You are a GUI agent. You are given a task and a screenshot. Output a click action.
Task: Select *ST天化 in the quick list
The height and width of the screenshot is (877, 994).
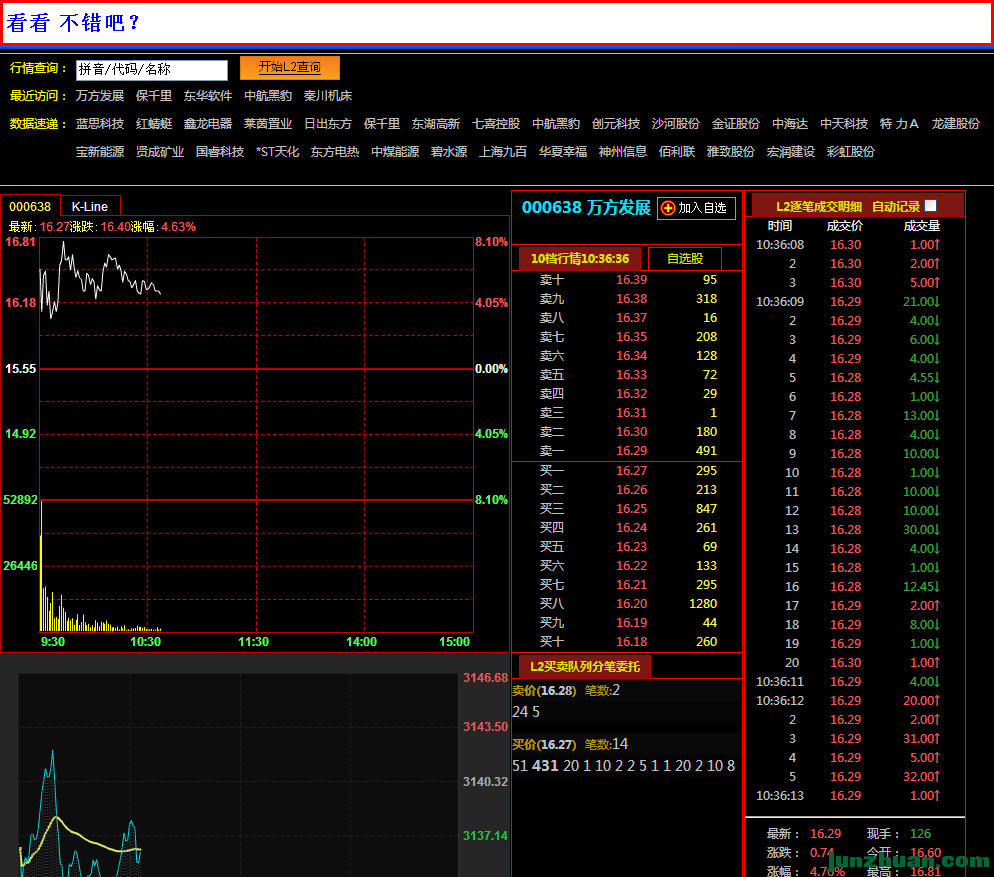click(277, 152)
